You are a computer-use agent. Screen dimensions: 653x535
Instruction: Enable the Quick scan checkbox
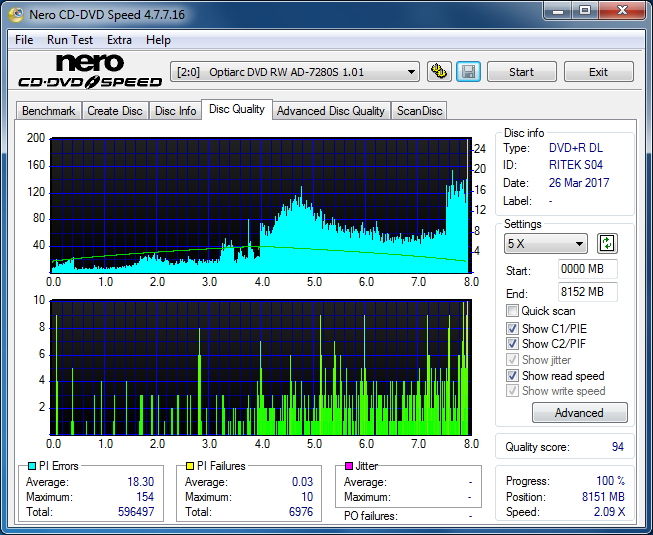(x=513, y=311)
